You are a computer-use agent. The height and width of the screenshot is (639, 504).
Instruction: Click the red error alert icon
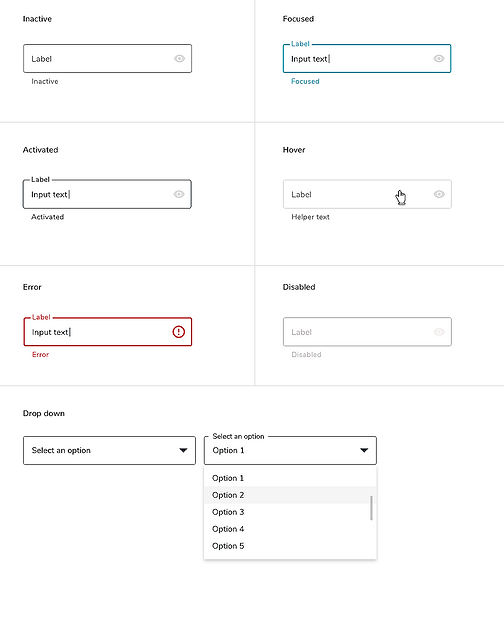[178, 332]
